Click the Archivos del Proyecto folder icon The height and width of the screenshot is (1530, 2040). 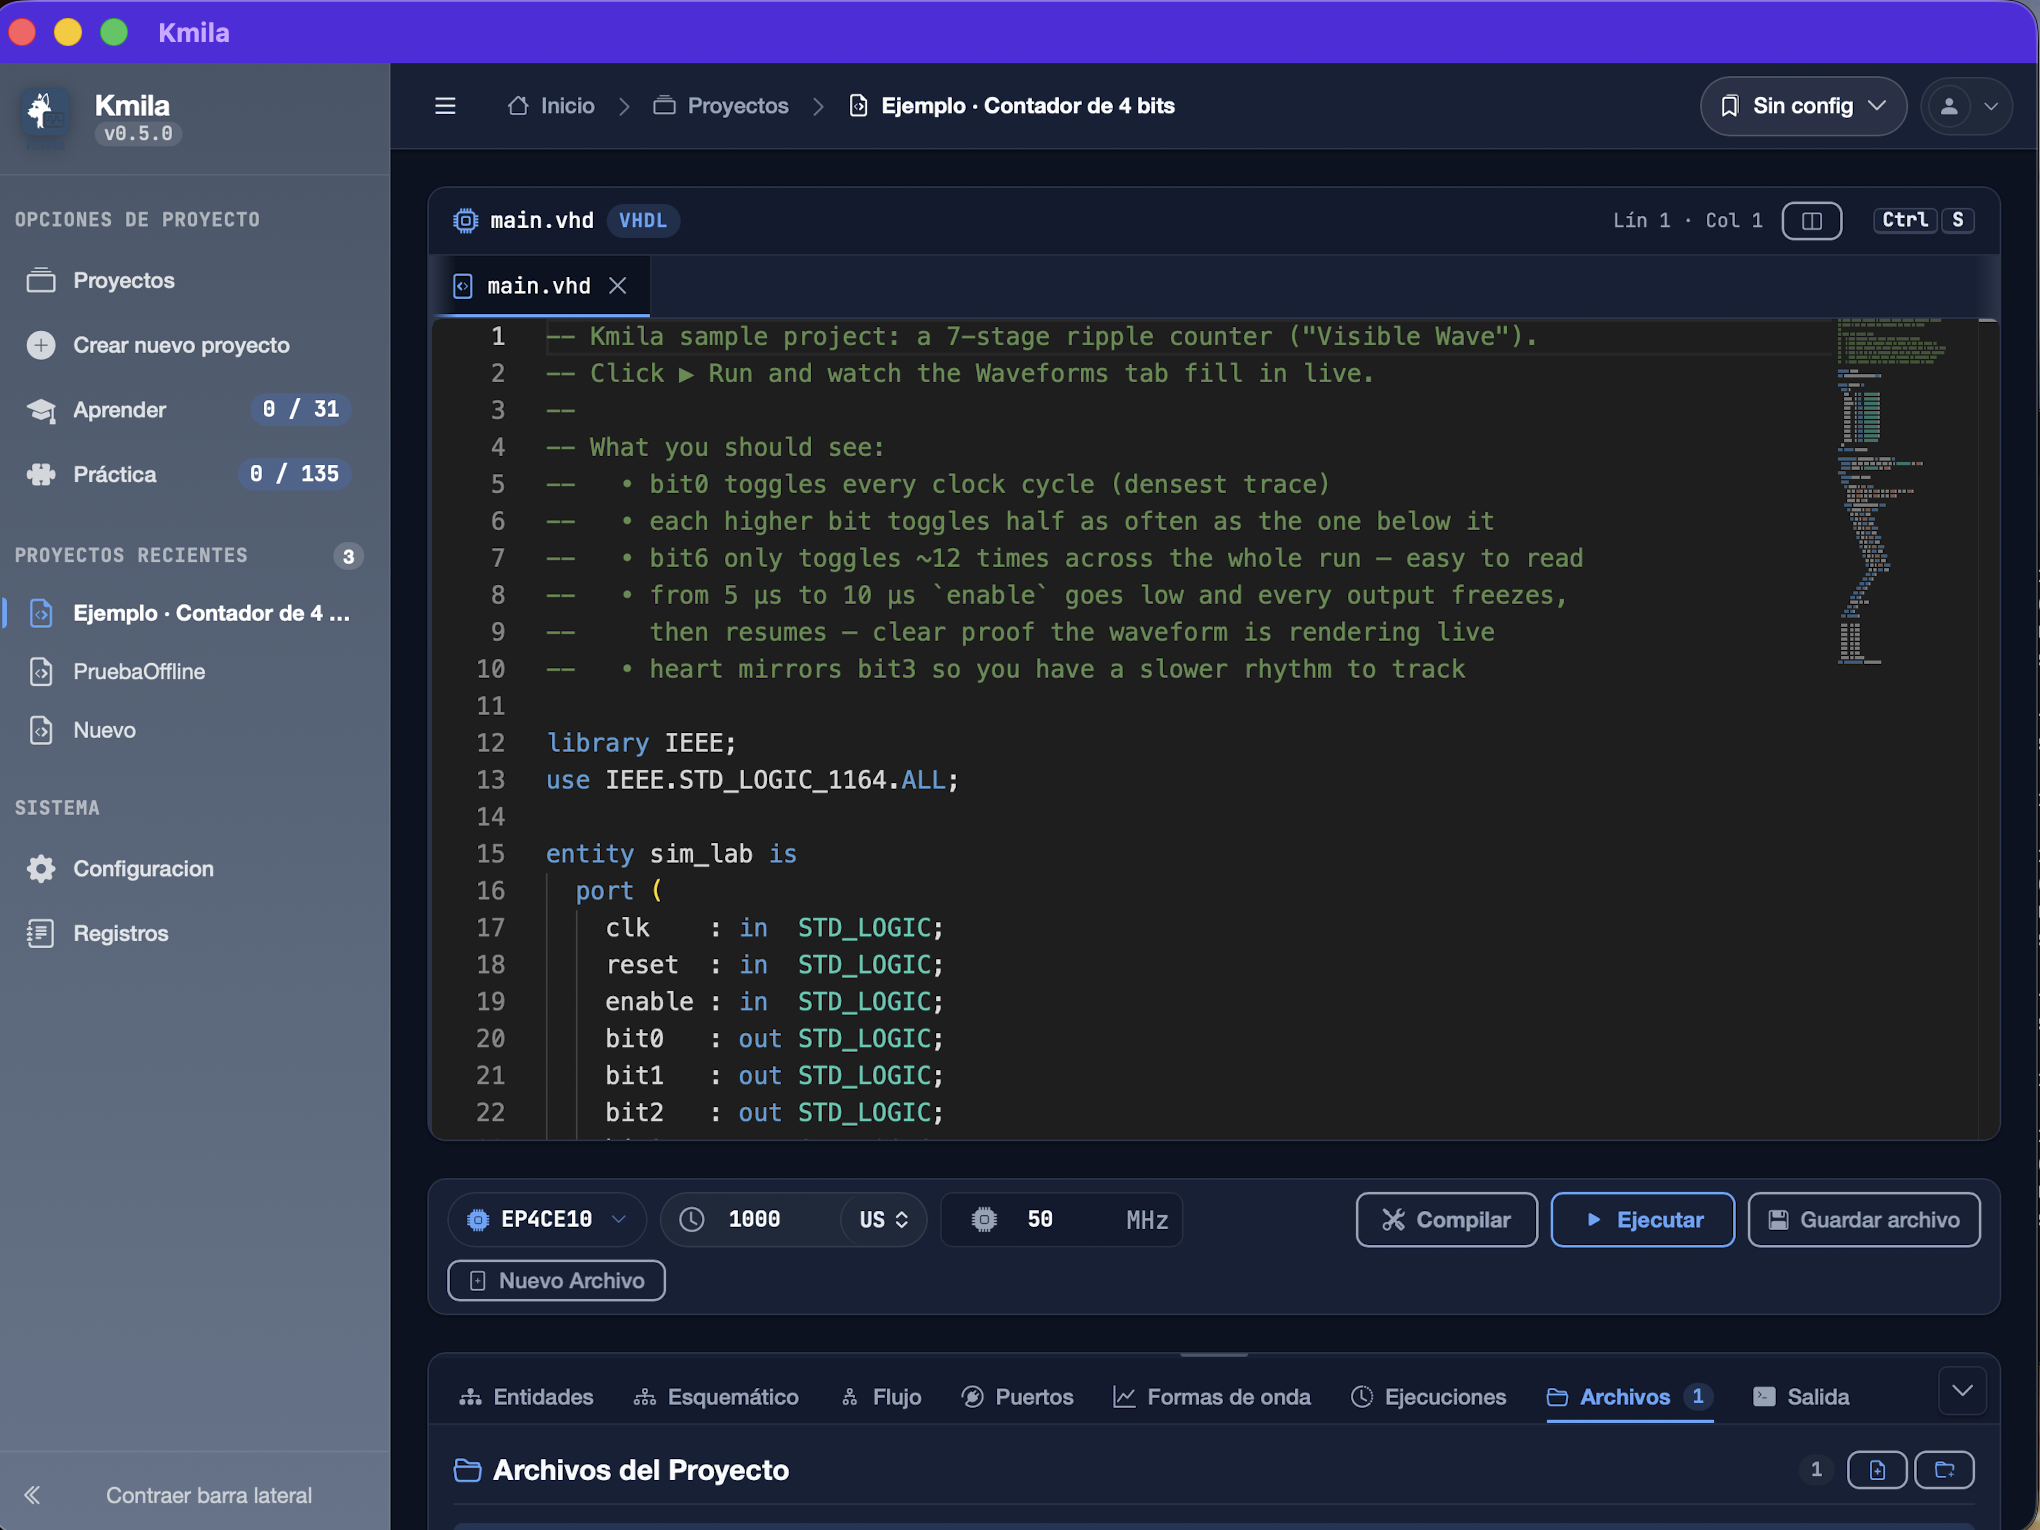(467, 1470)
